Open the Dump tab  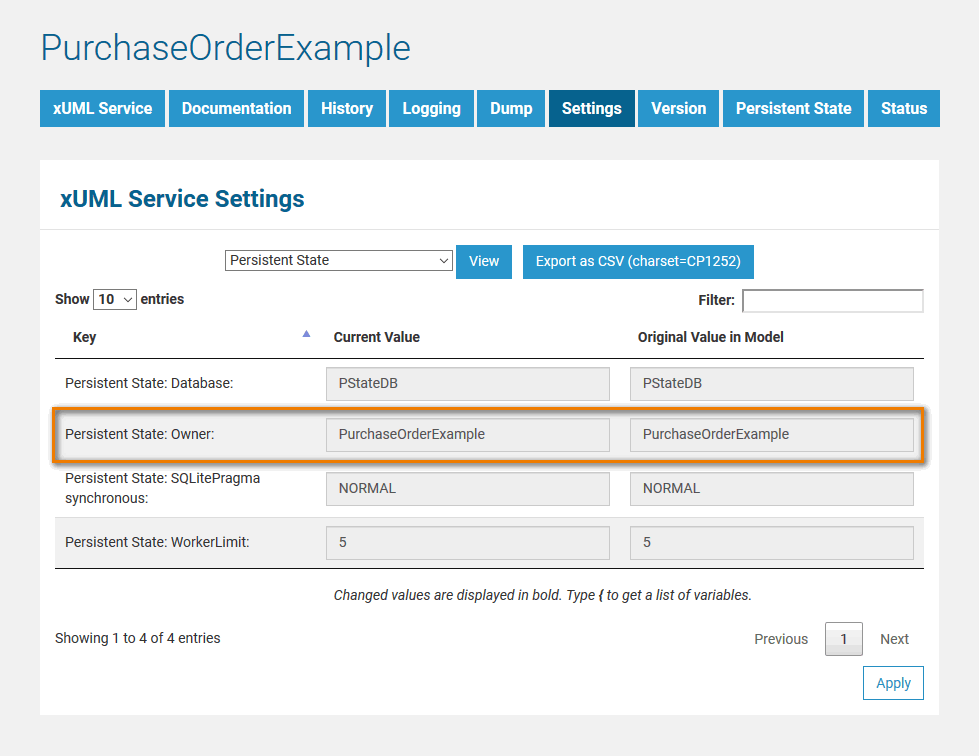pos(510,108)
